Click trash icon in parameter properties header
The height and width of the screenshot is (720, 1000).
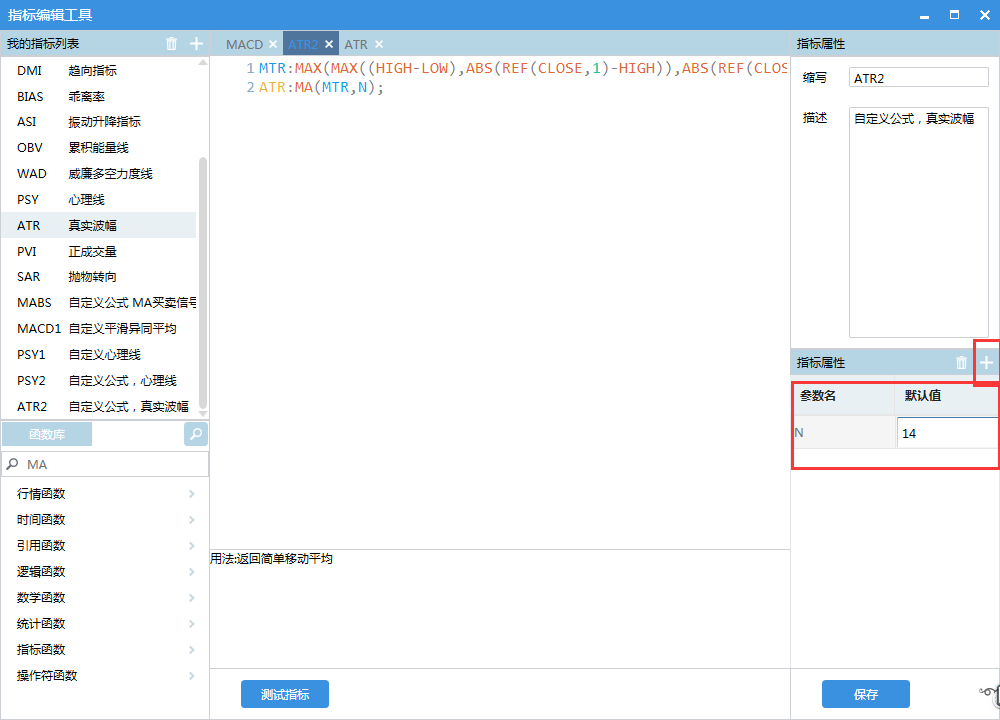[x=962, y=363]
